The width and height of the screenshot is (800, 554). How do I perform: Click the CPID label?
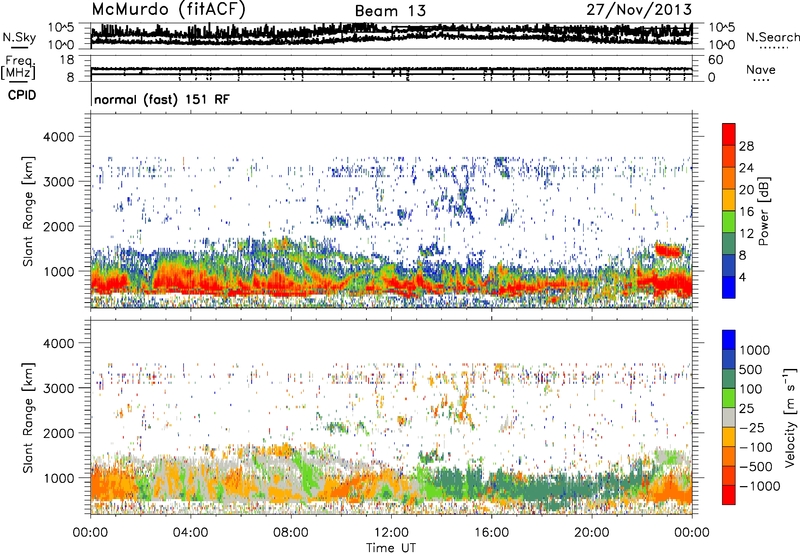[x=21, y=95]
